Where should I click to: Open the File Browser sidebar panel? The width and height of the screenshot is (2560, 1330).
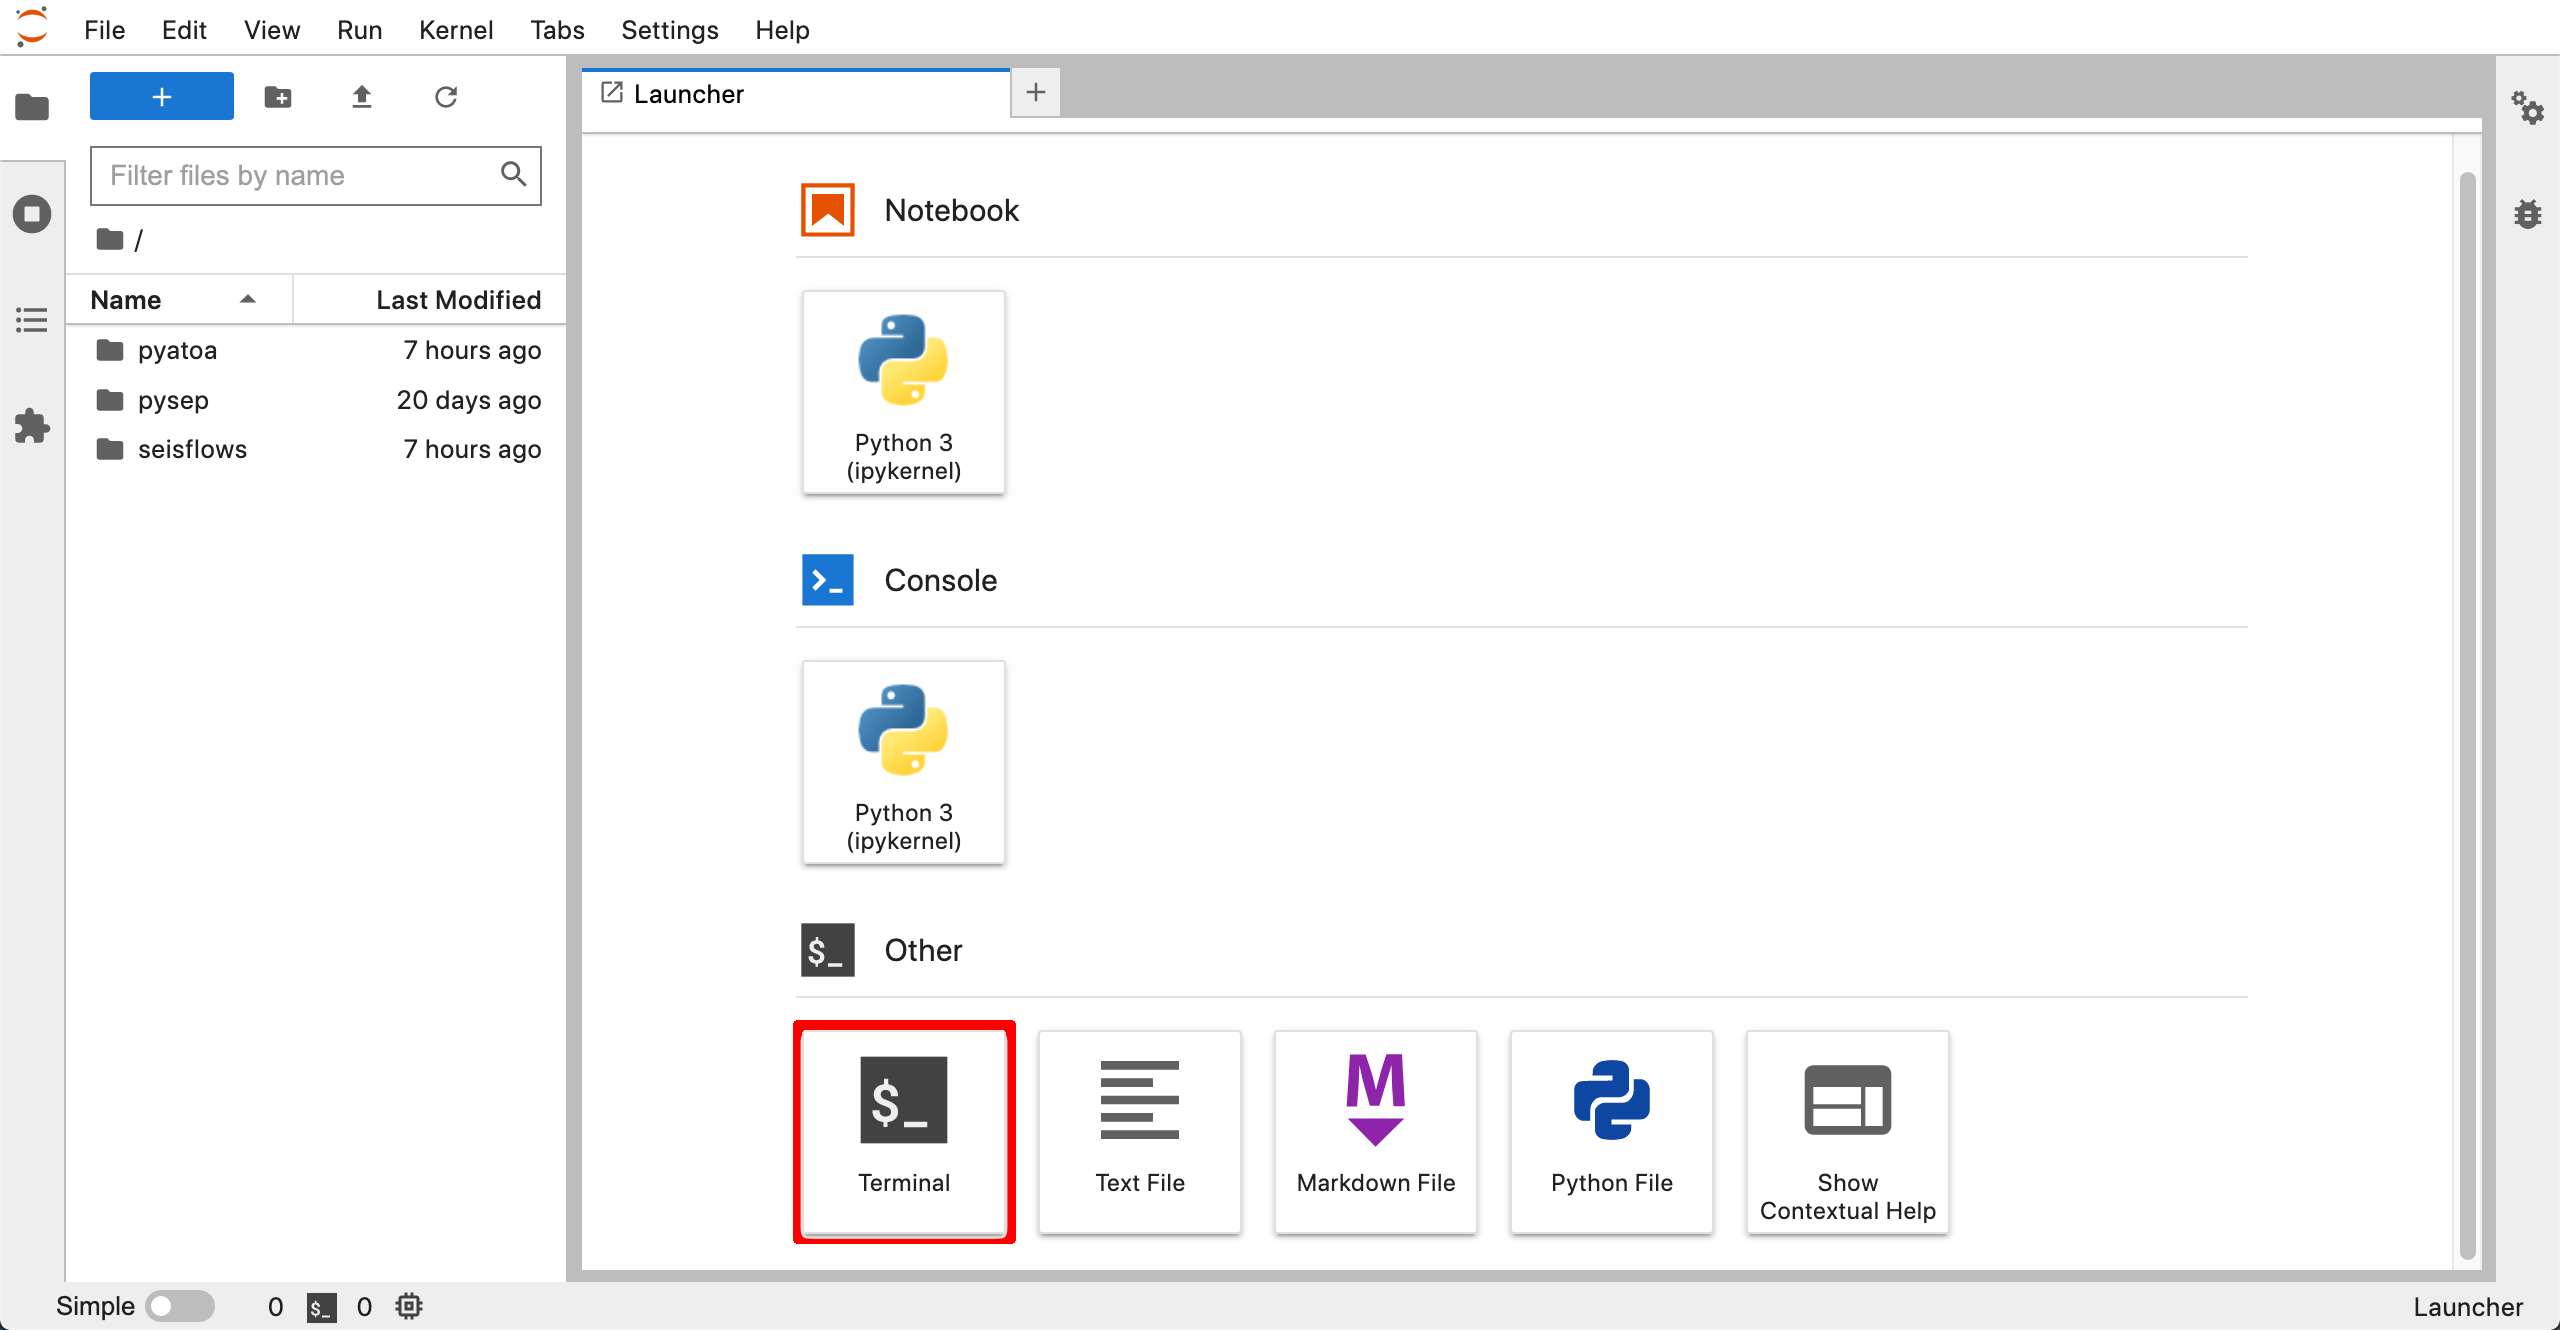[32, 106]
